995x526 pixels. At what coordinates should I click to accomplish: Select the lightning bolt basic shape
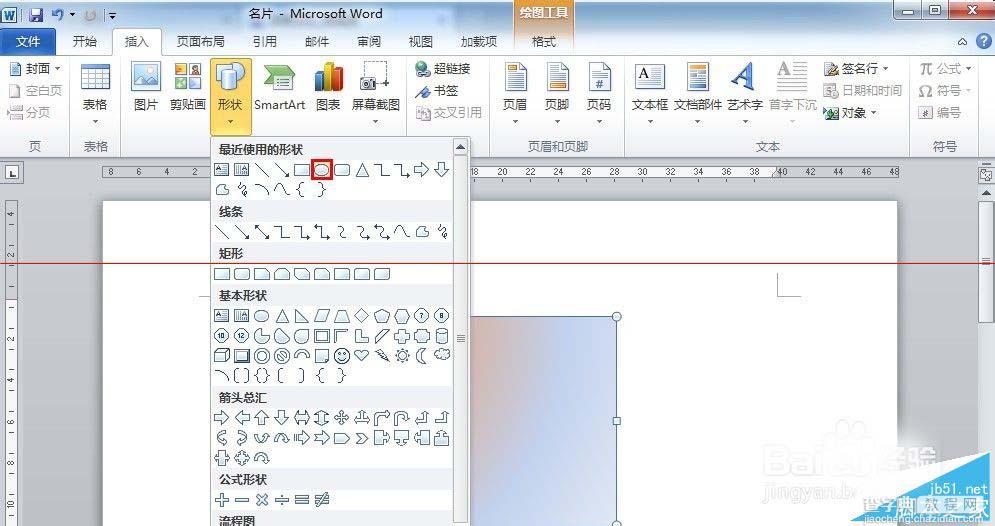click(x=382, y=356)
